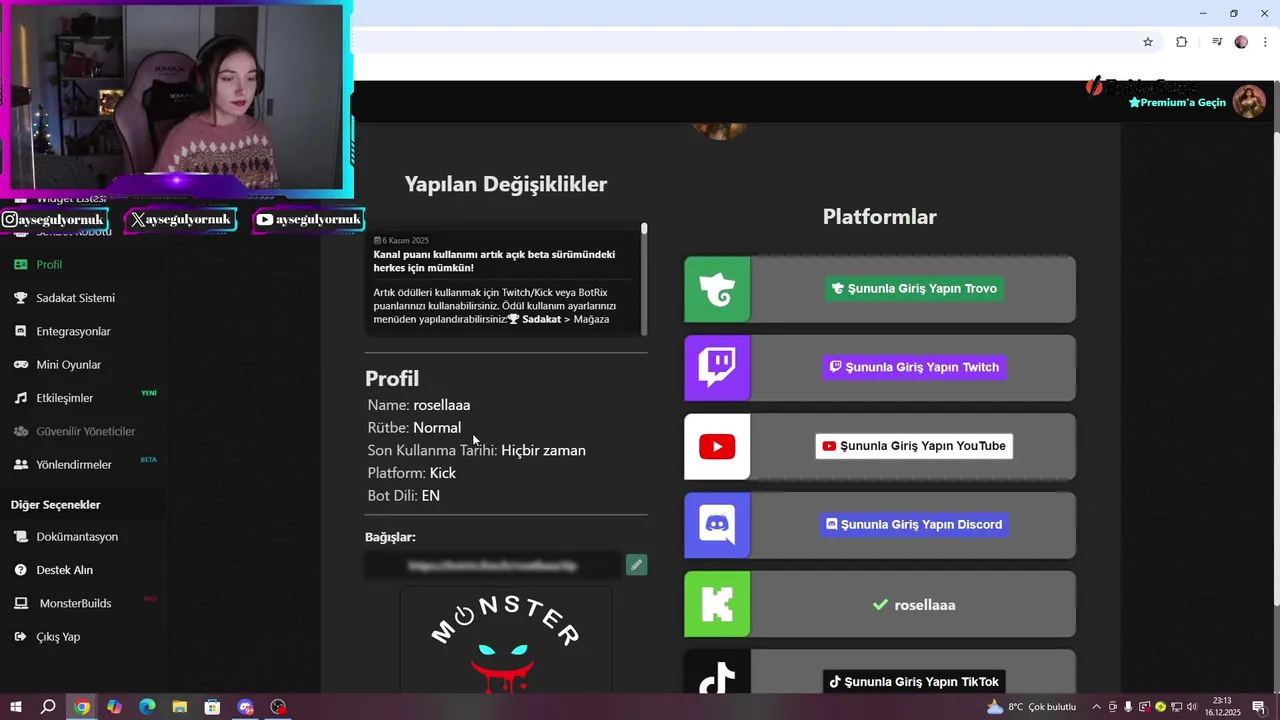Click the blurred Bağışlar link field

pos(492,565)
